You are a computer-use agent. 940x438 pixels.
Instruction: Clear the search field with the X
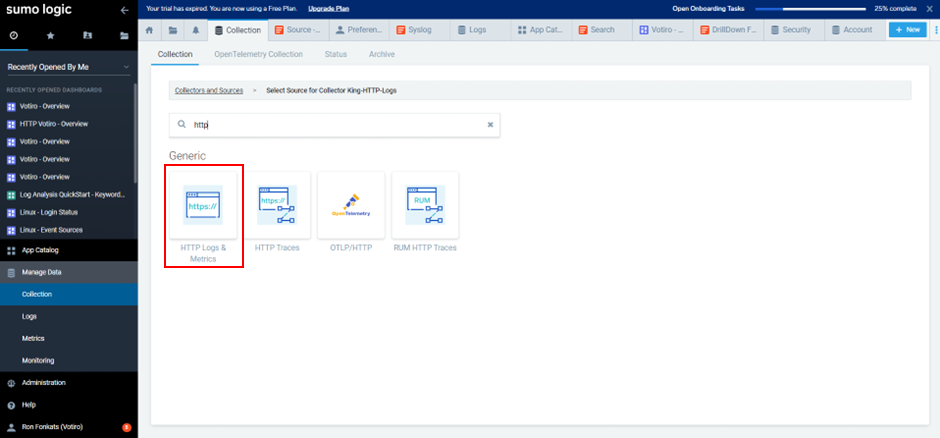490,125
